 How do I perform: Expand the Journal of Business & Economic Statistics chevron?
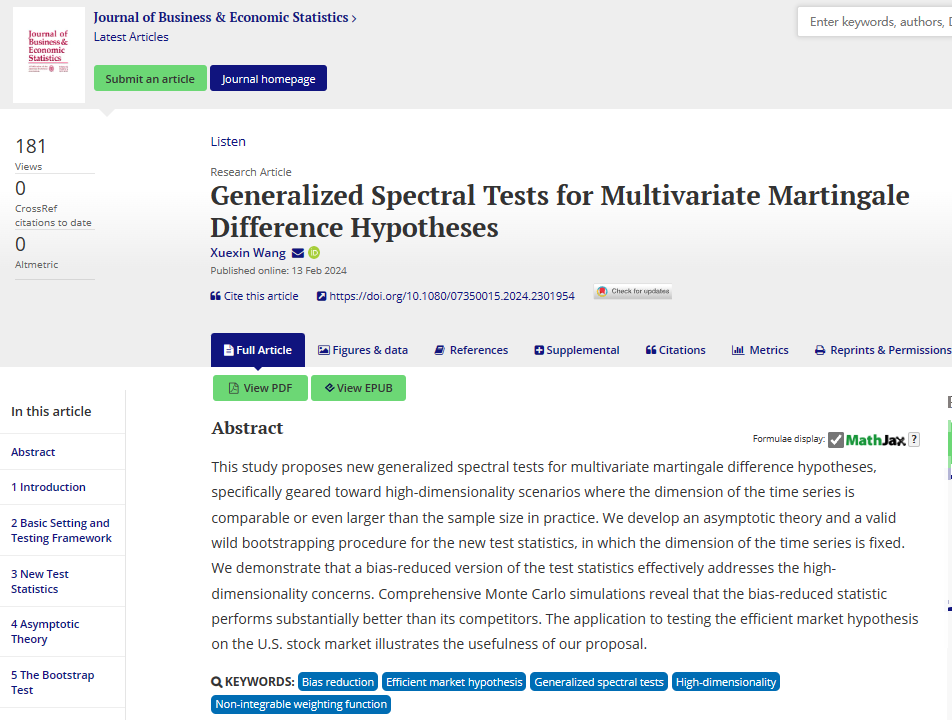click(354, 18)
